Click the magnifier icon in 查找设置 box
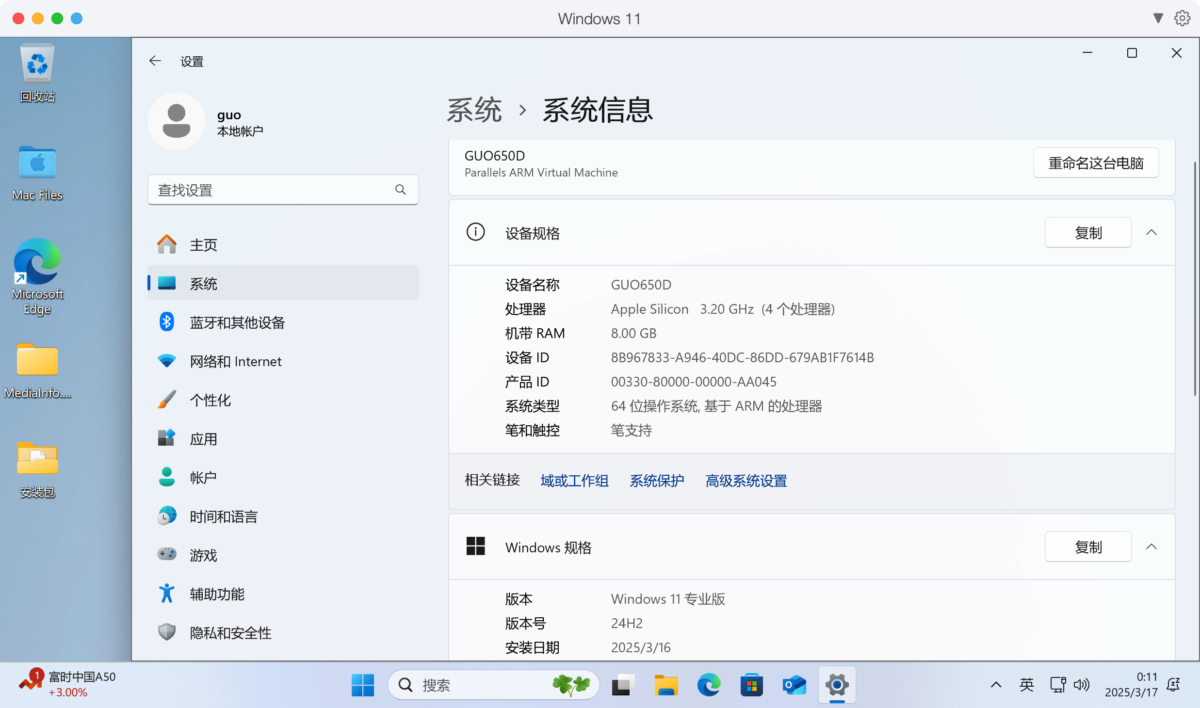The height and width of the screenshot is (708, 1200). click(400, 190)
